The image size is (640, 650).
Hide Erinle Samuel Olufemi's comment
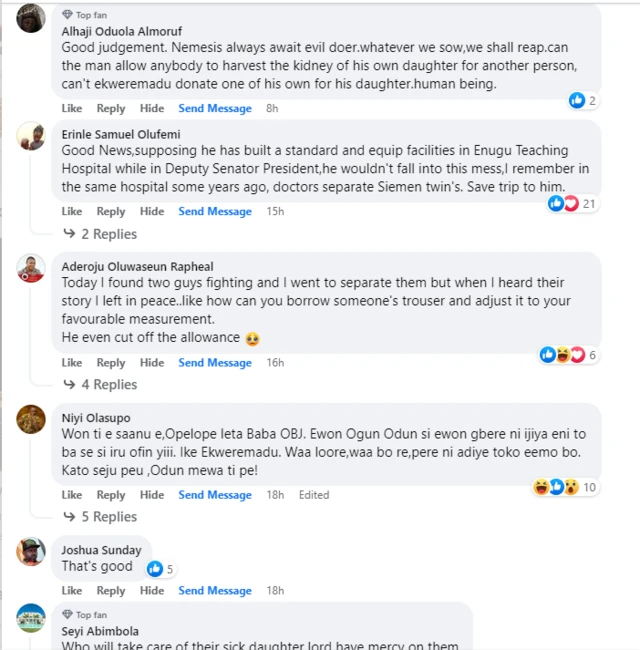152,212
